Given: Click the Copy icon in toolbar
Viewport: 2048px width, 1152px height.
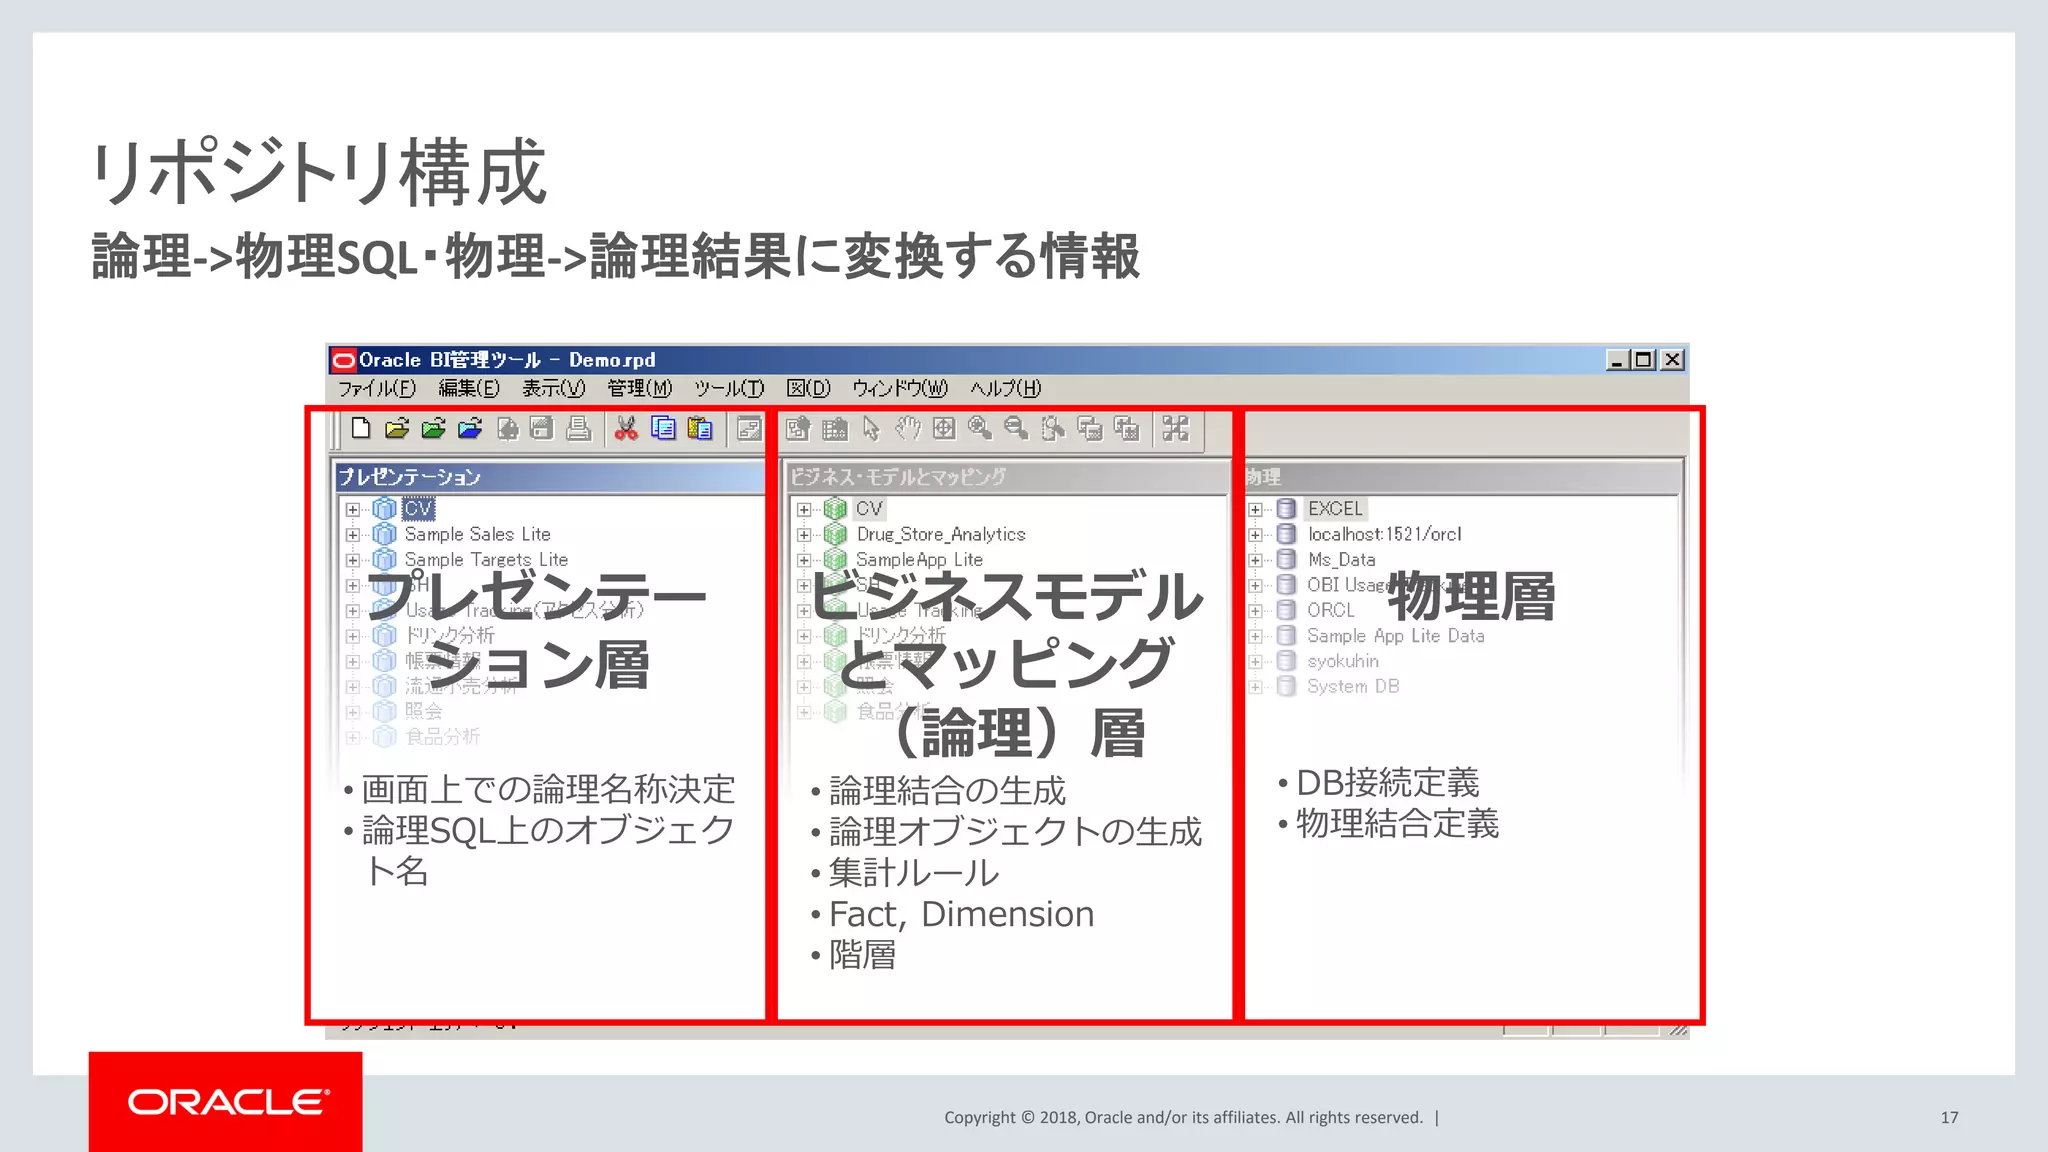Looking at the screenshot, I should (662, 429).
